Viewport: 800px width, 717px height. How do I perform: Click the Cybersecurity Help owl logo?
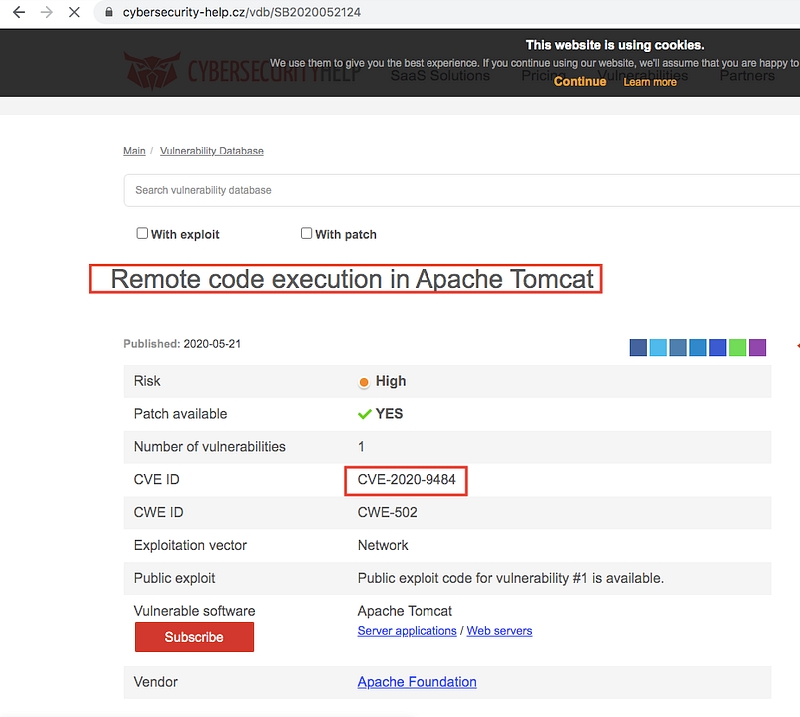(x=152, y=70)
